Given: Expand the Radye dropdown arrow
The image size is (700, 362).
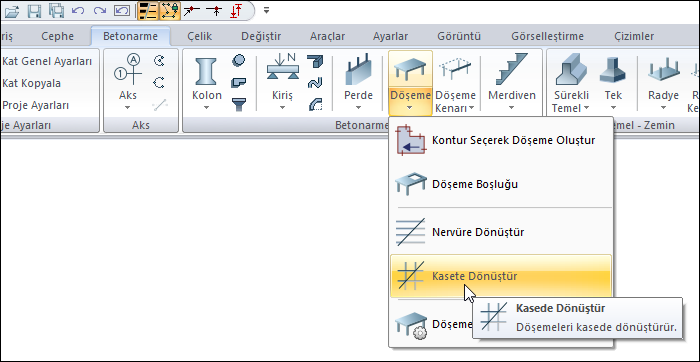Looking at the screenshot, I should point(663,107).
